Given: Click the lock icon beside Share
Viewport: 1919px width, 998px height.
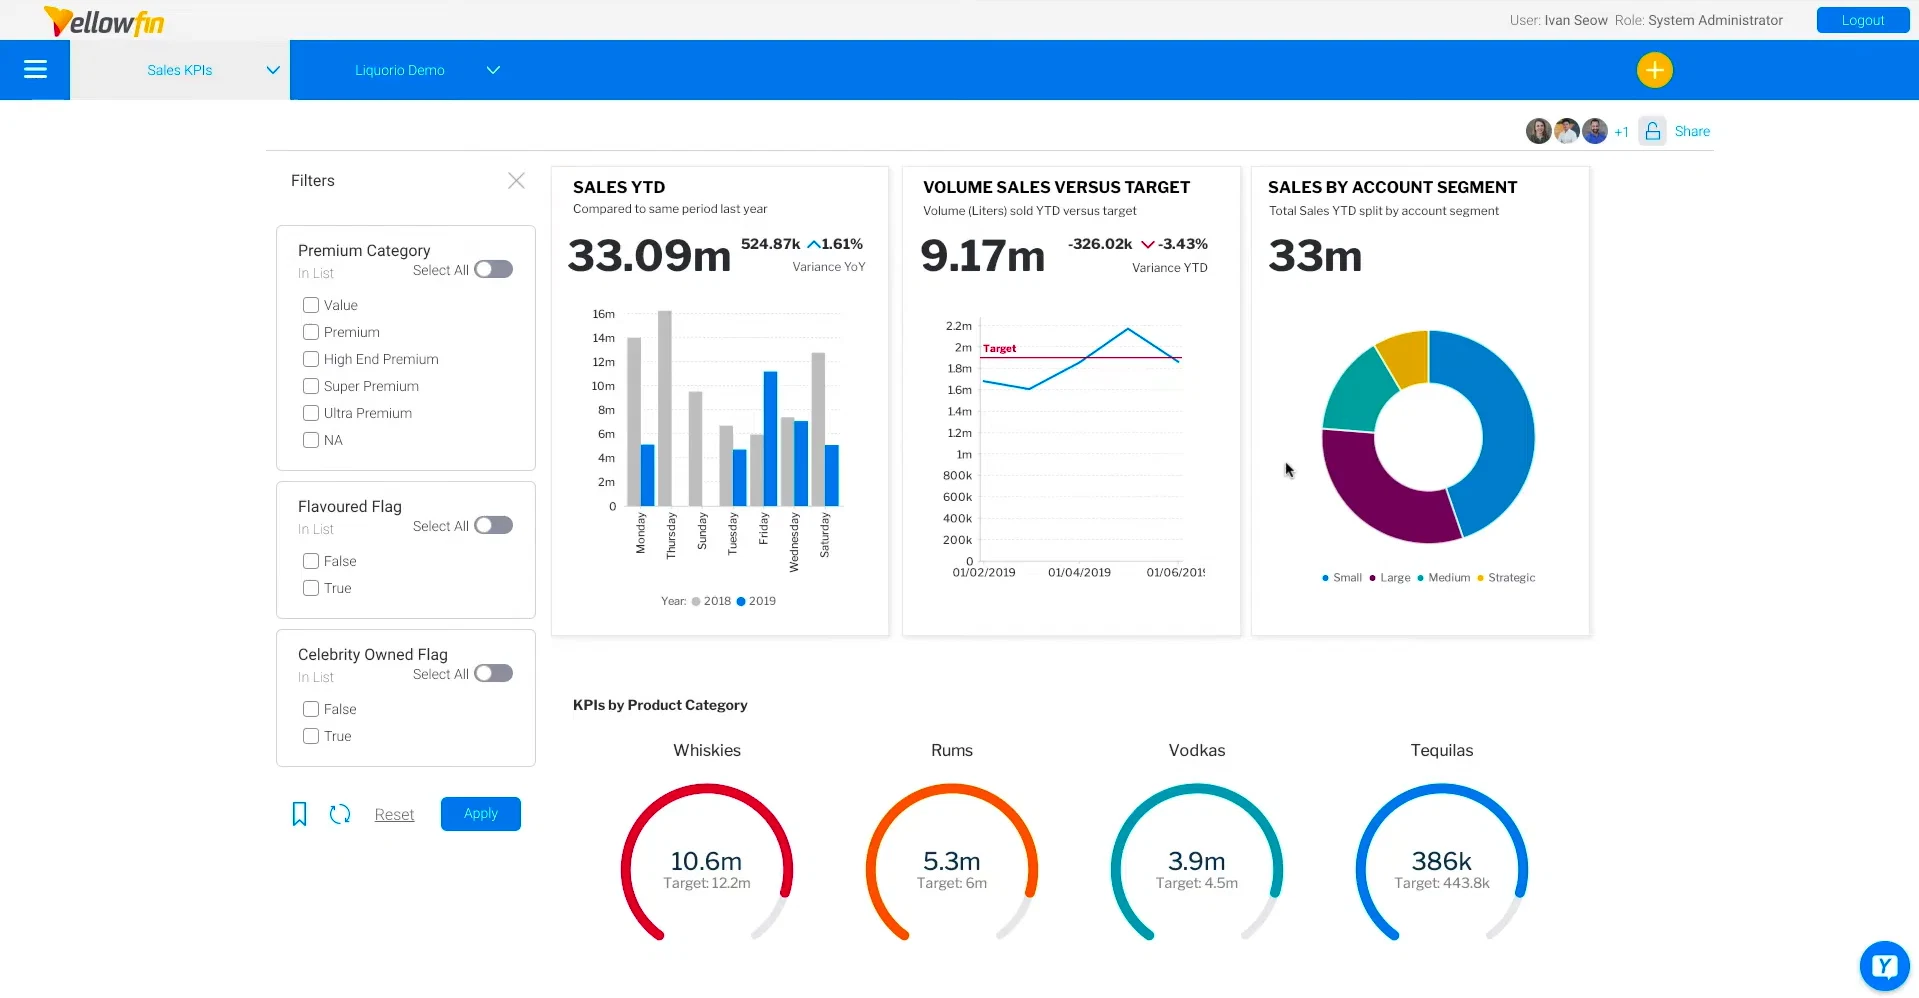Looking at the screenshot, I should coord(1652,132).
